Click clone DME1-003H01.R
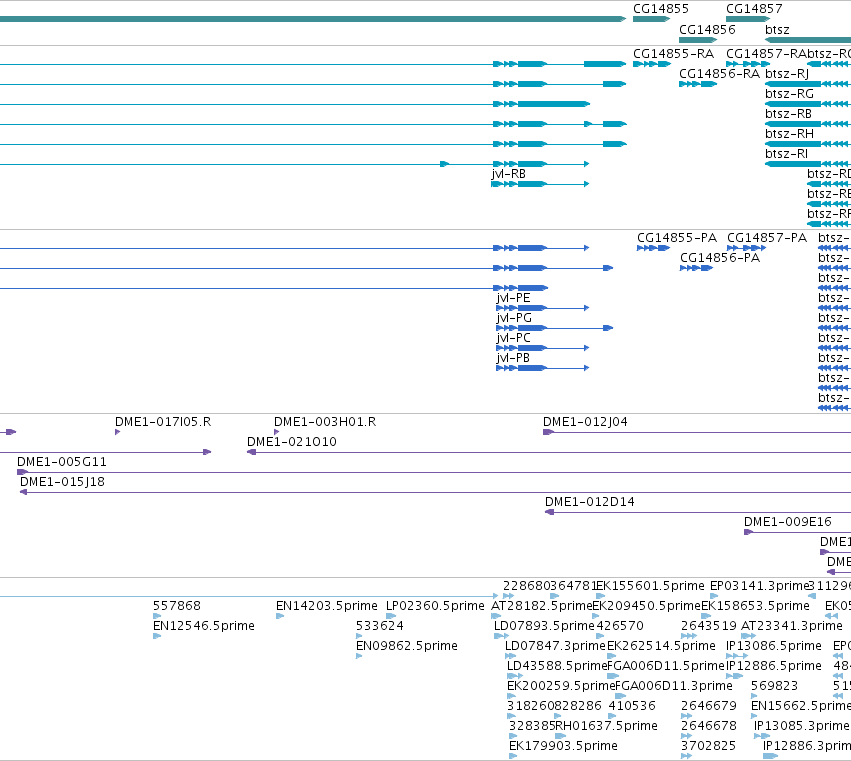Screen dimensions: 851x761 [x=325, y=422]
